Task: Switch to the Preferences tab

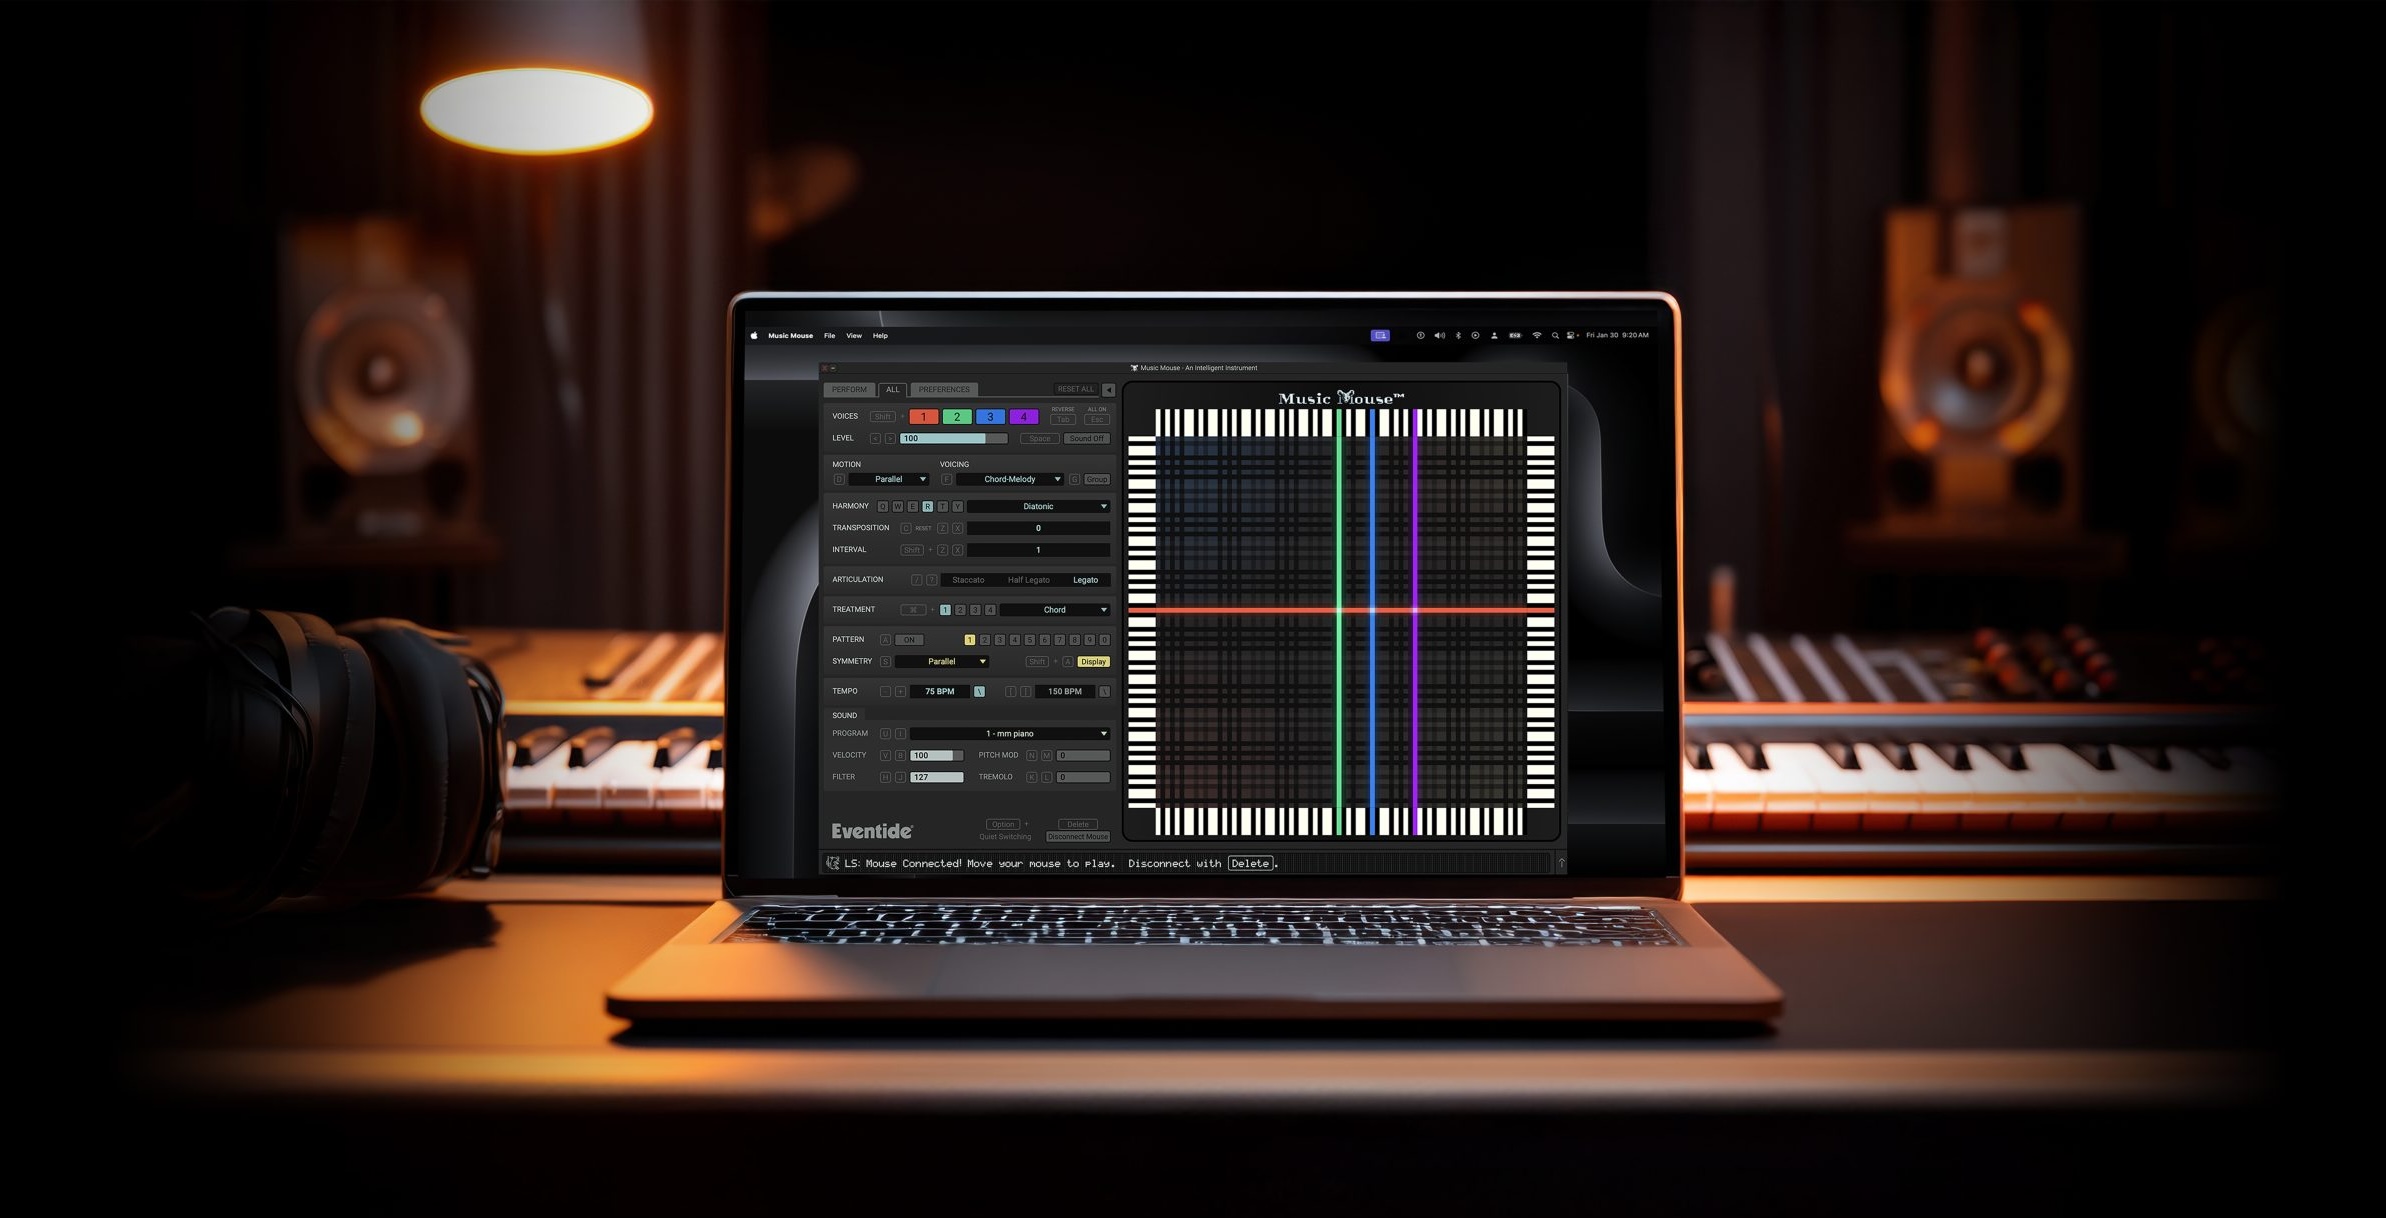Action: (944, 390)
